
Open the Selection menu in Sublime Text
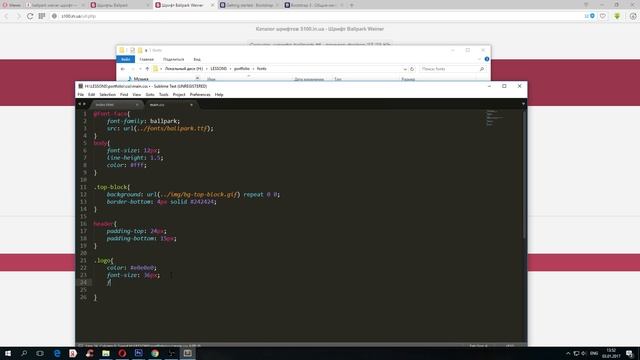(108, 95)
